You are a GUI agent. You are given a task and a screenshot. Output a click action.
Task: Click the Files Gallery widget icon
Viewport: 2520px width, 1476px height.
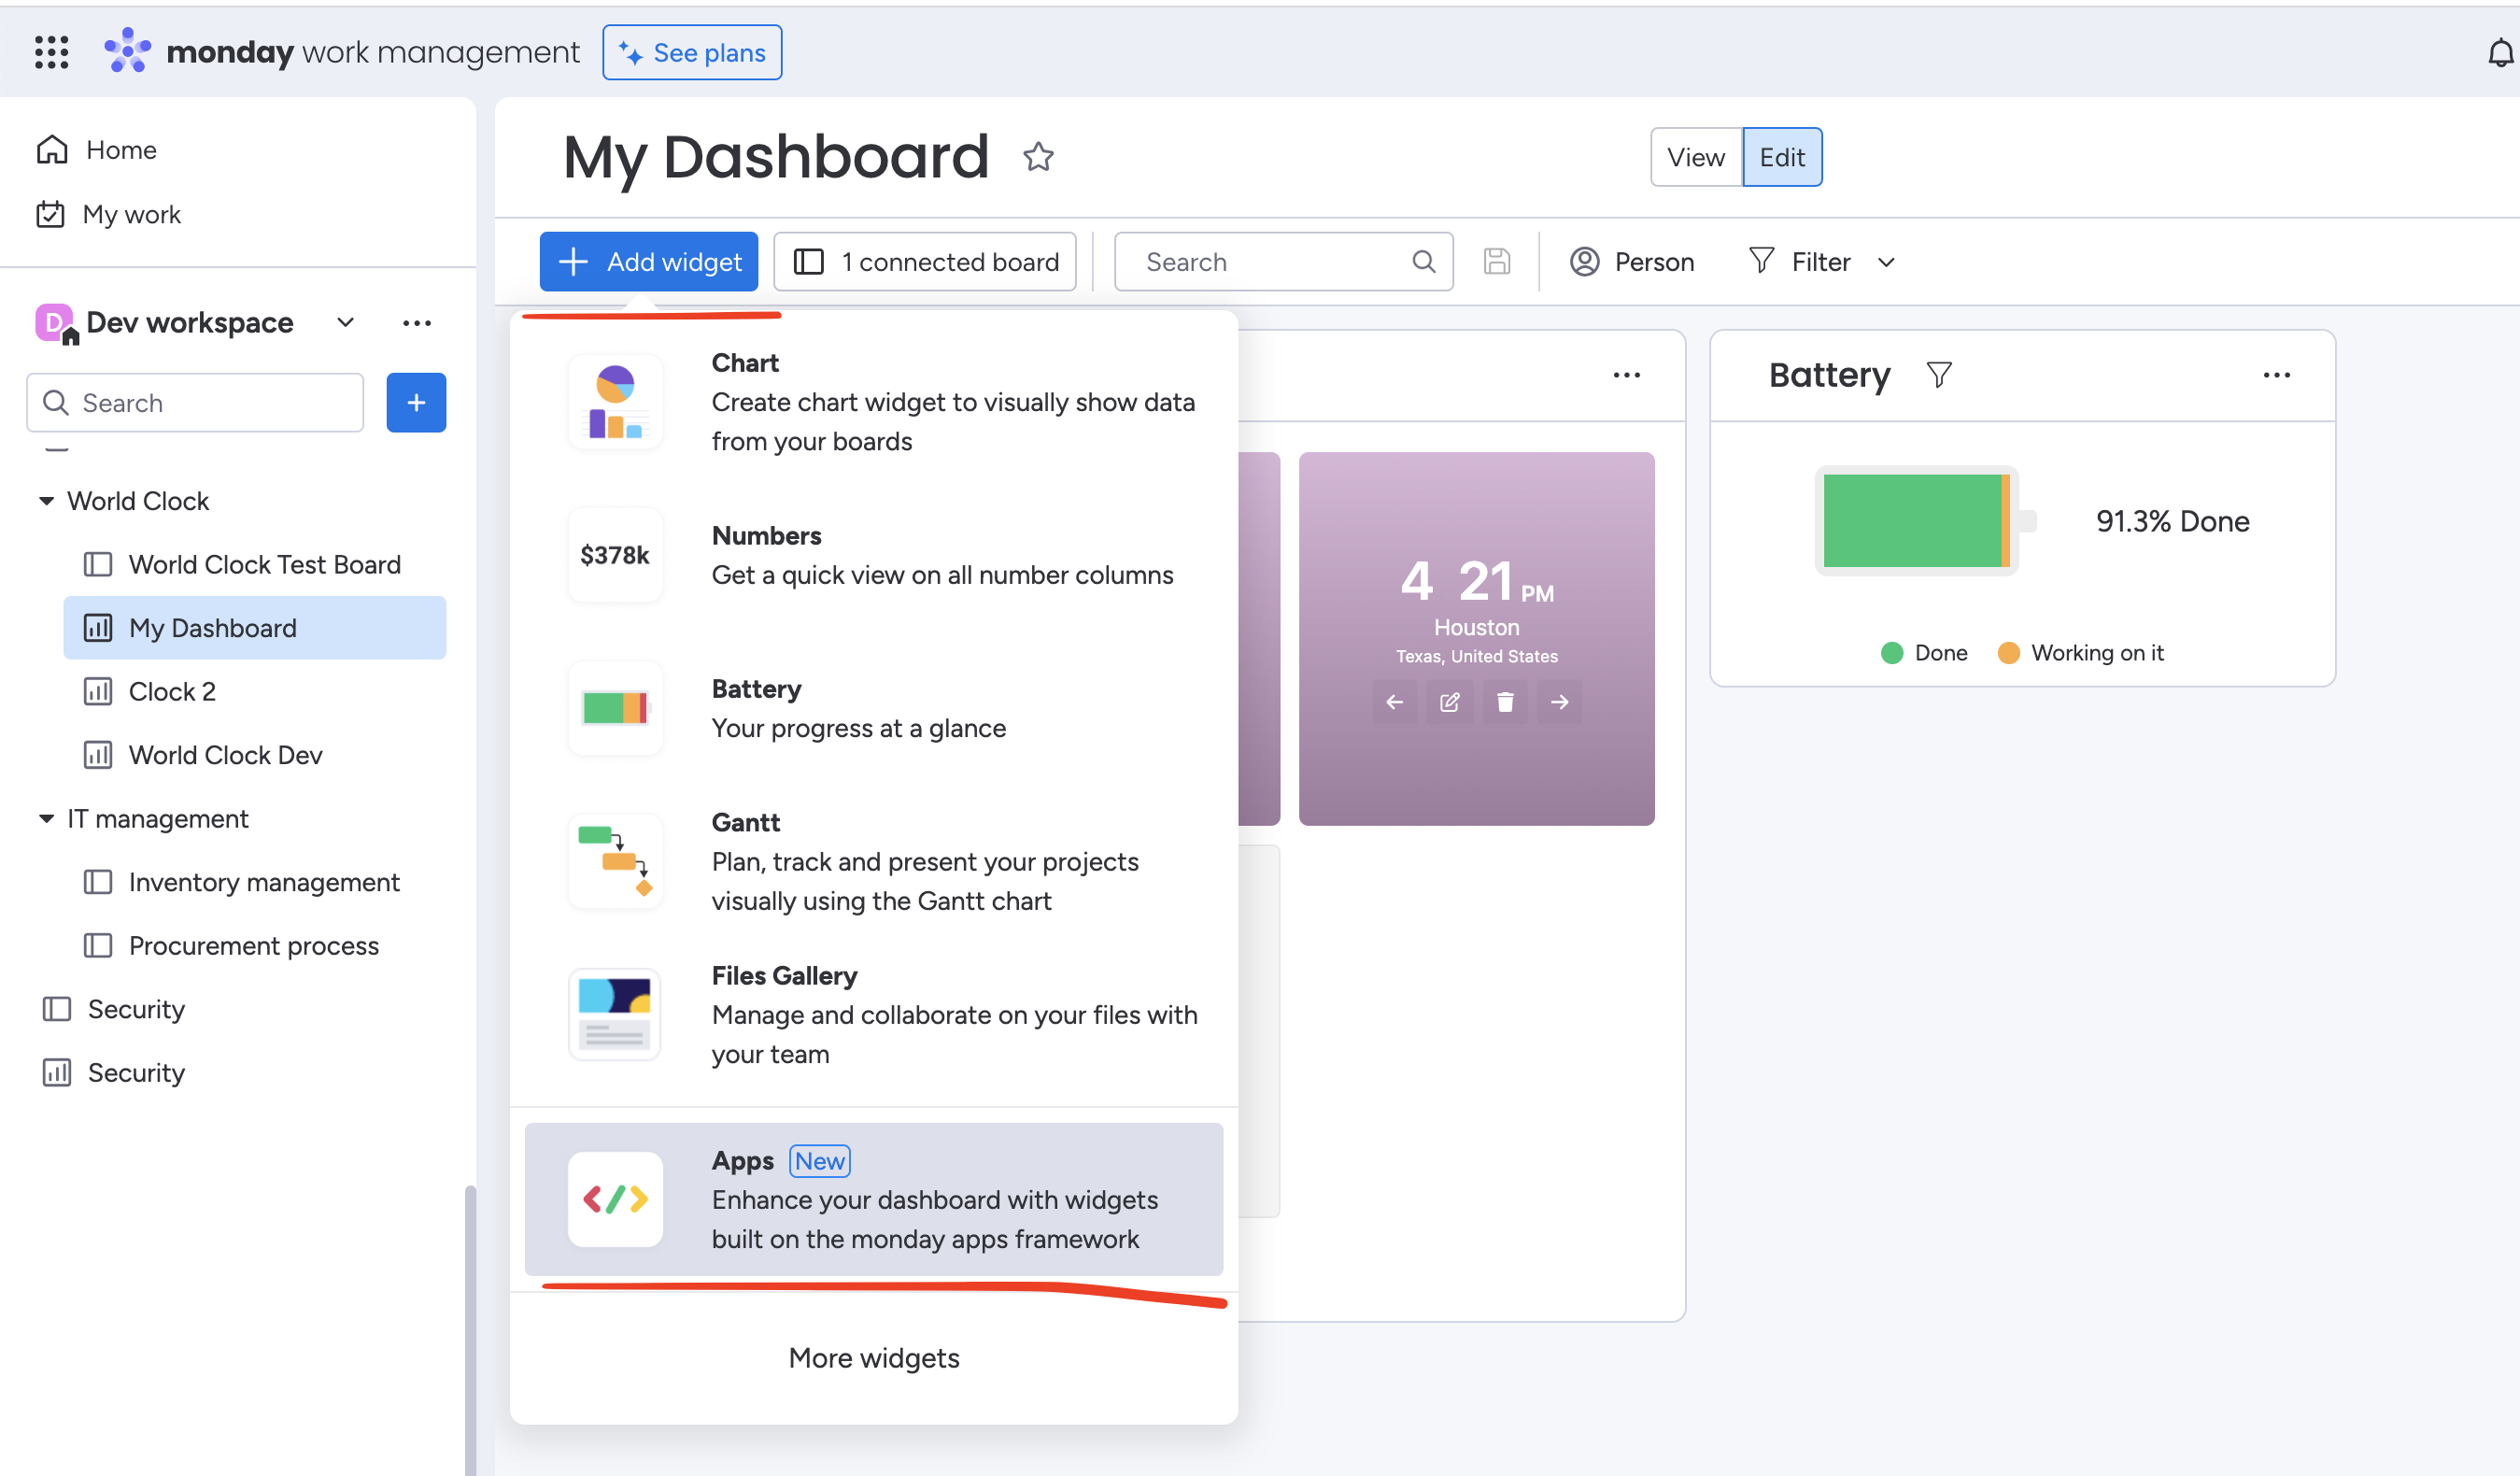(x=615, y=1014)
